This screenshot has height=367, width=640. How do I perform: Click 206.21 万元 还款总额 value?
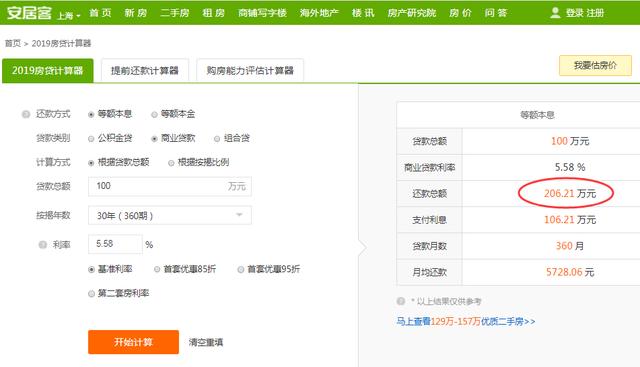[x=570, y=194]
